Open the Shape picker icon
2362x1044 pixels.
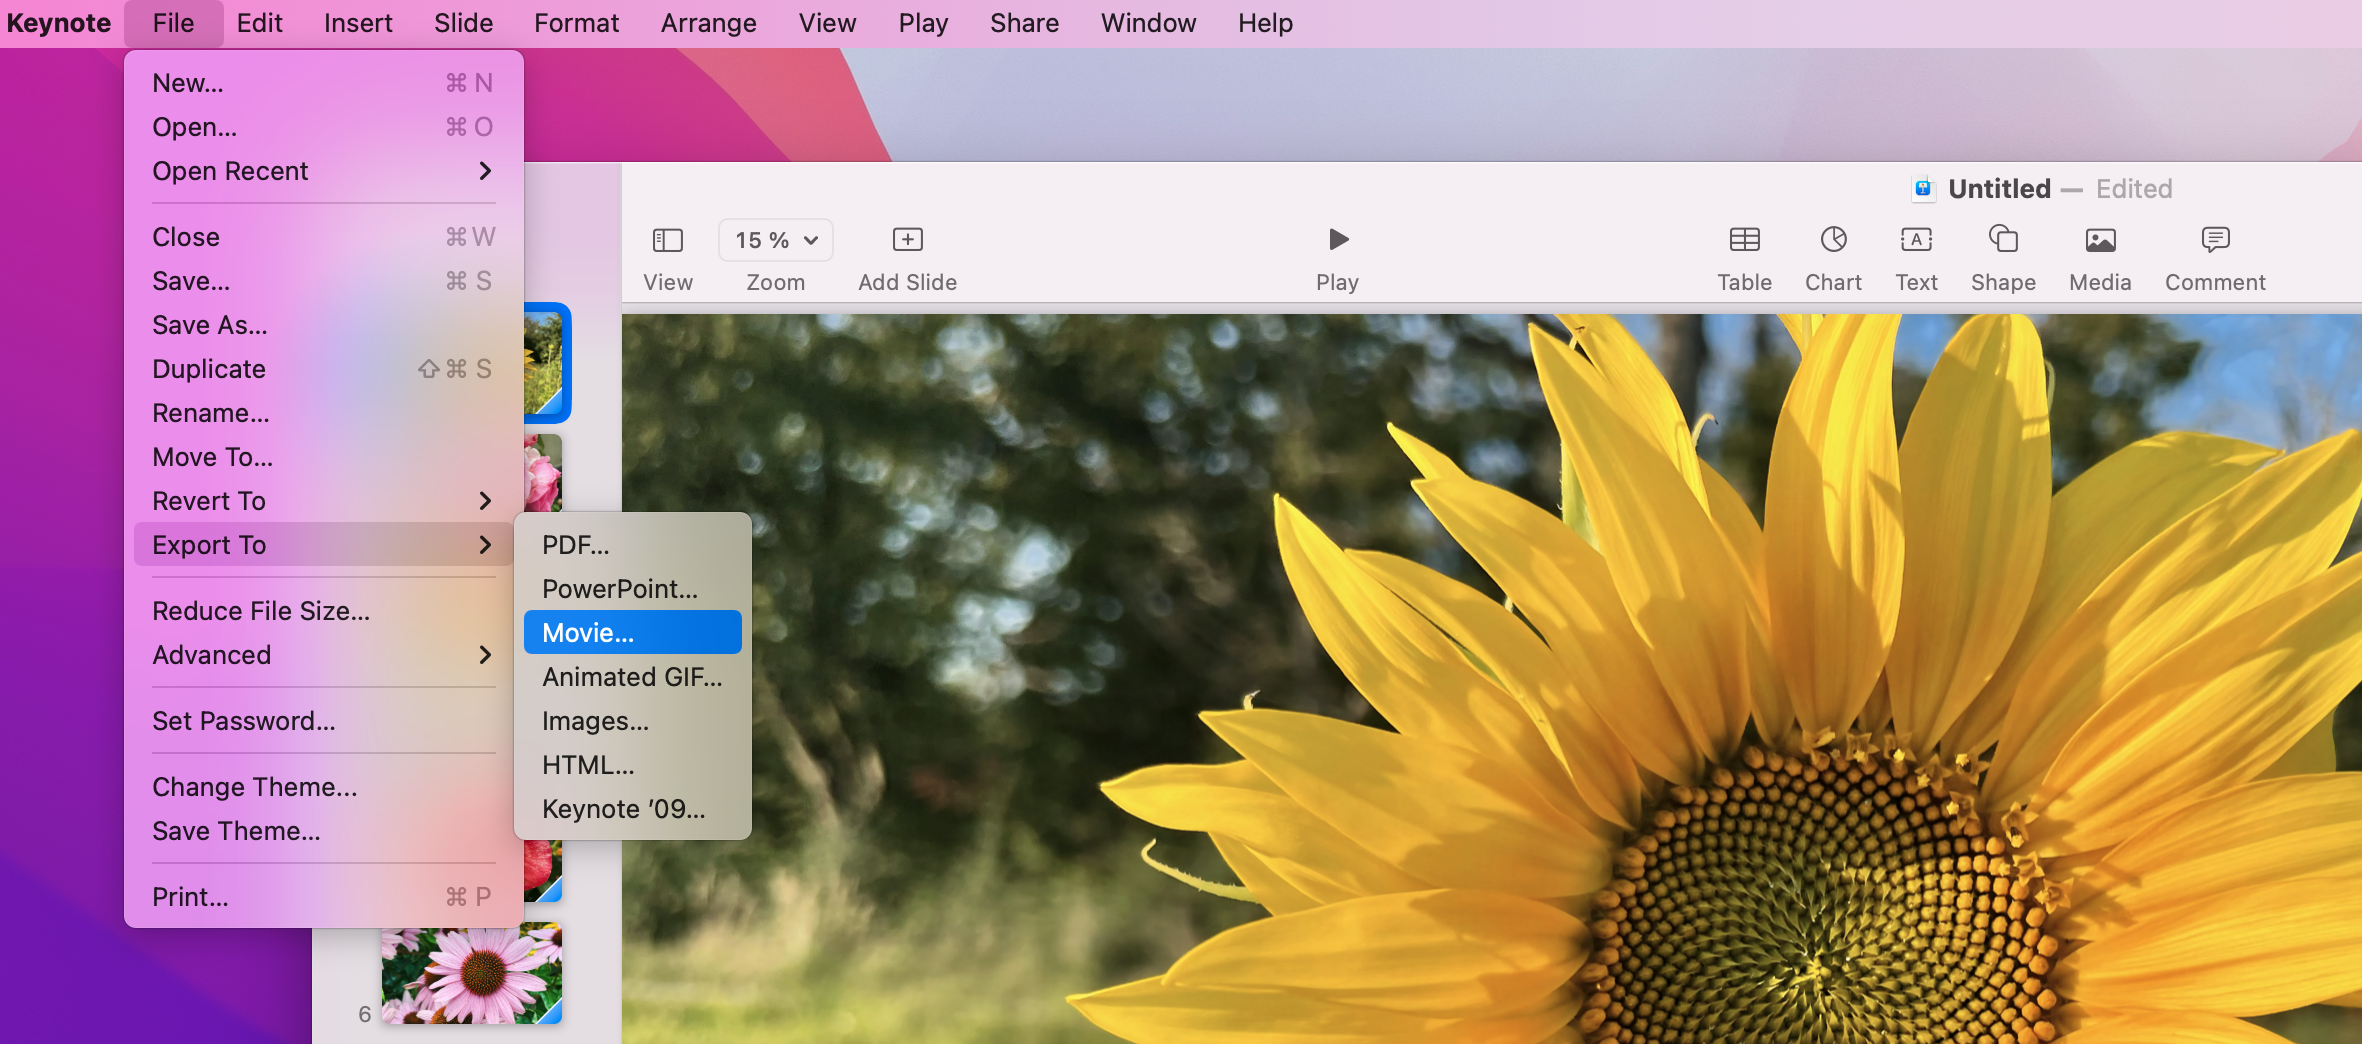pos(2003,240)
